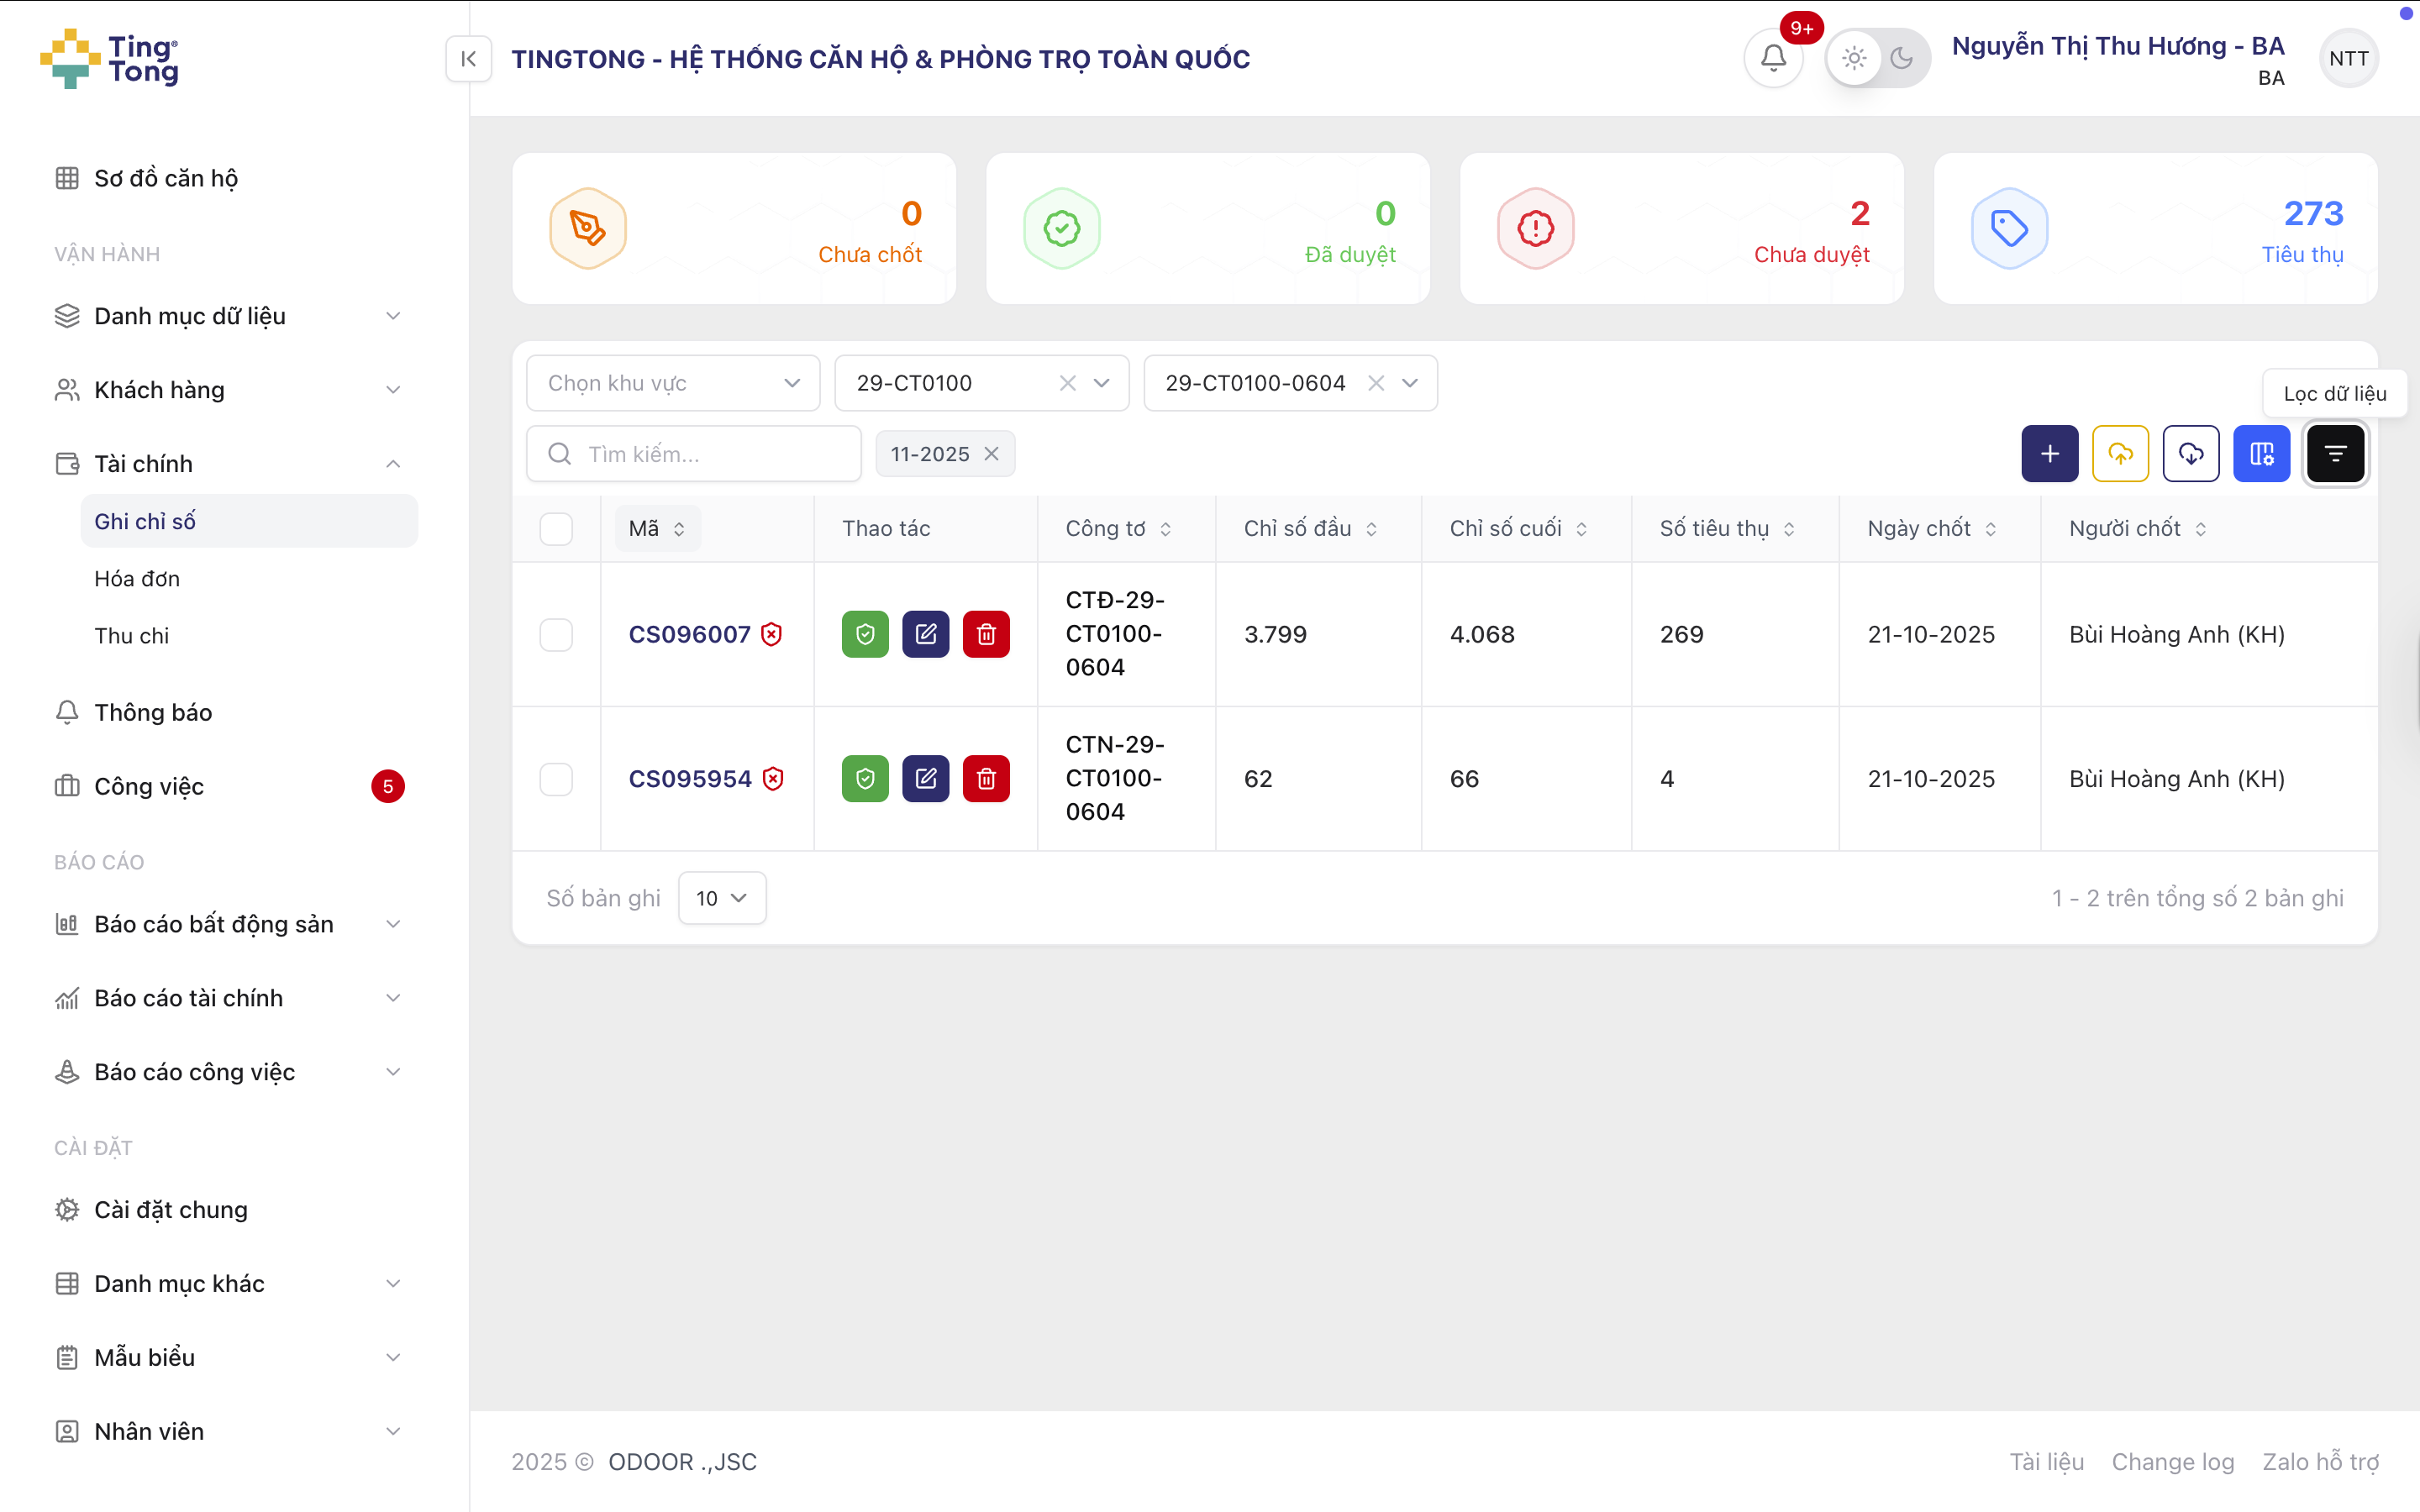Viewport: 2420px width, 1512px height.
Task: Click the yellow cloud upload icon
Action: point(2120,454)
